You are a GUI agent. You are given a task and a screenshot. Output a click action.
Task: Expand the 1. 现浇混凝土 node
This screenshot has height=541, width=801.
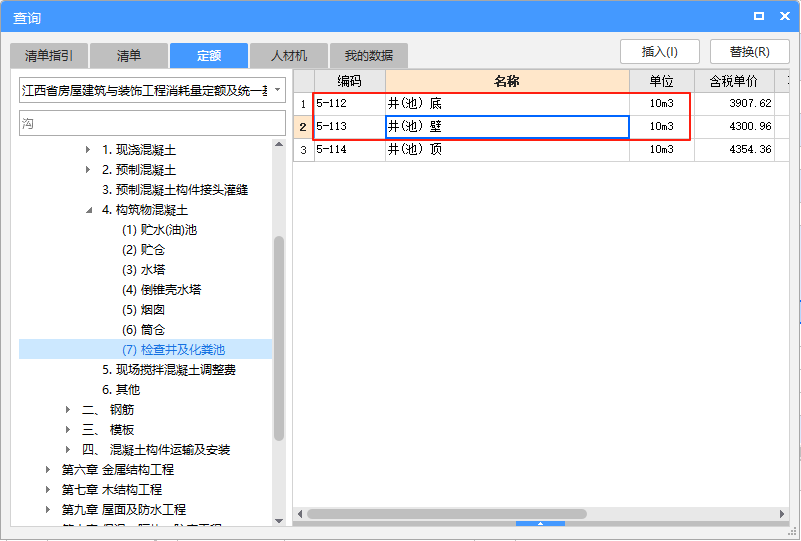[x=88, y=150]
